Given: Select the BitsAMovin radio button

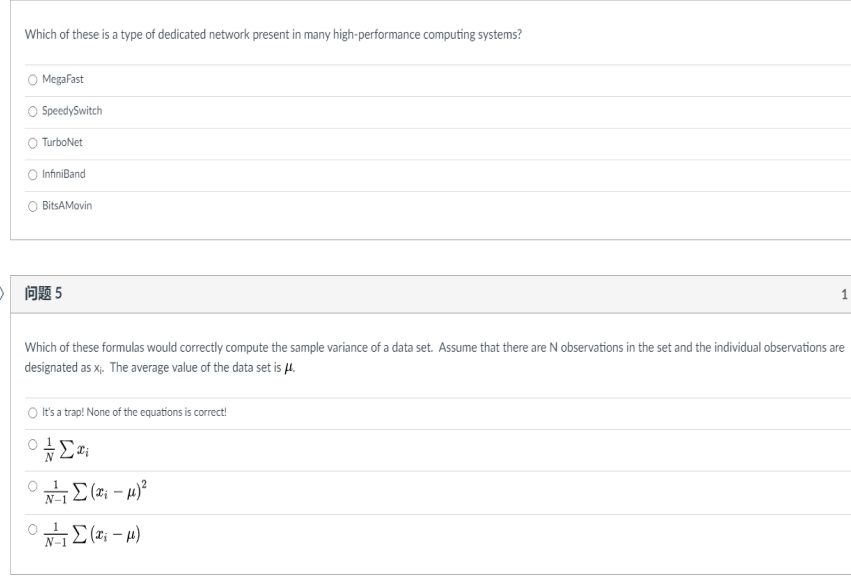Looking at the screenshot, I should 35,206.
